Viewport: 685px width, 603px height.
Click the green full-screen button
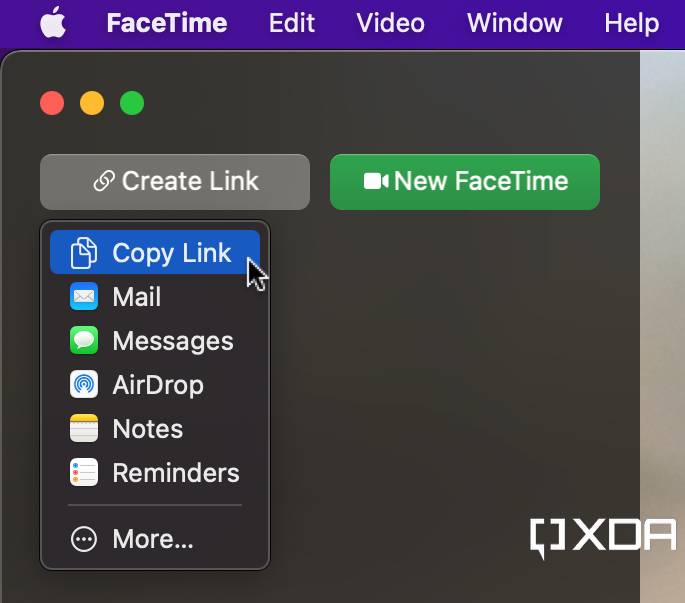coord(132,103)
